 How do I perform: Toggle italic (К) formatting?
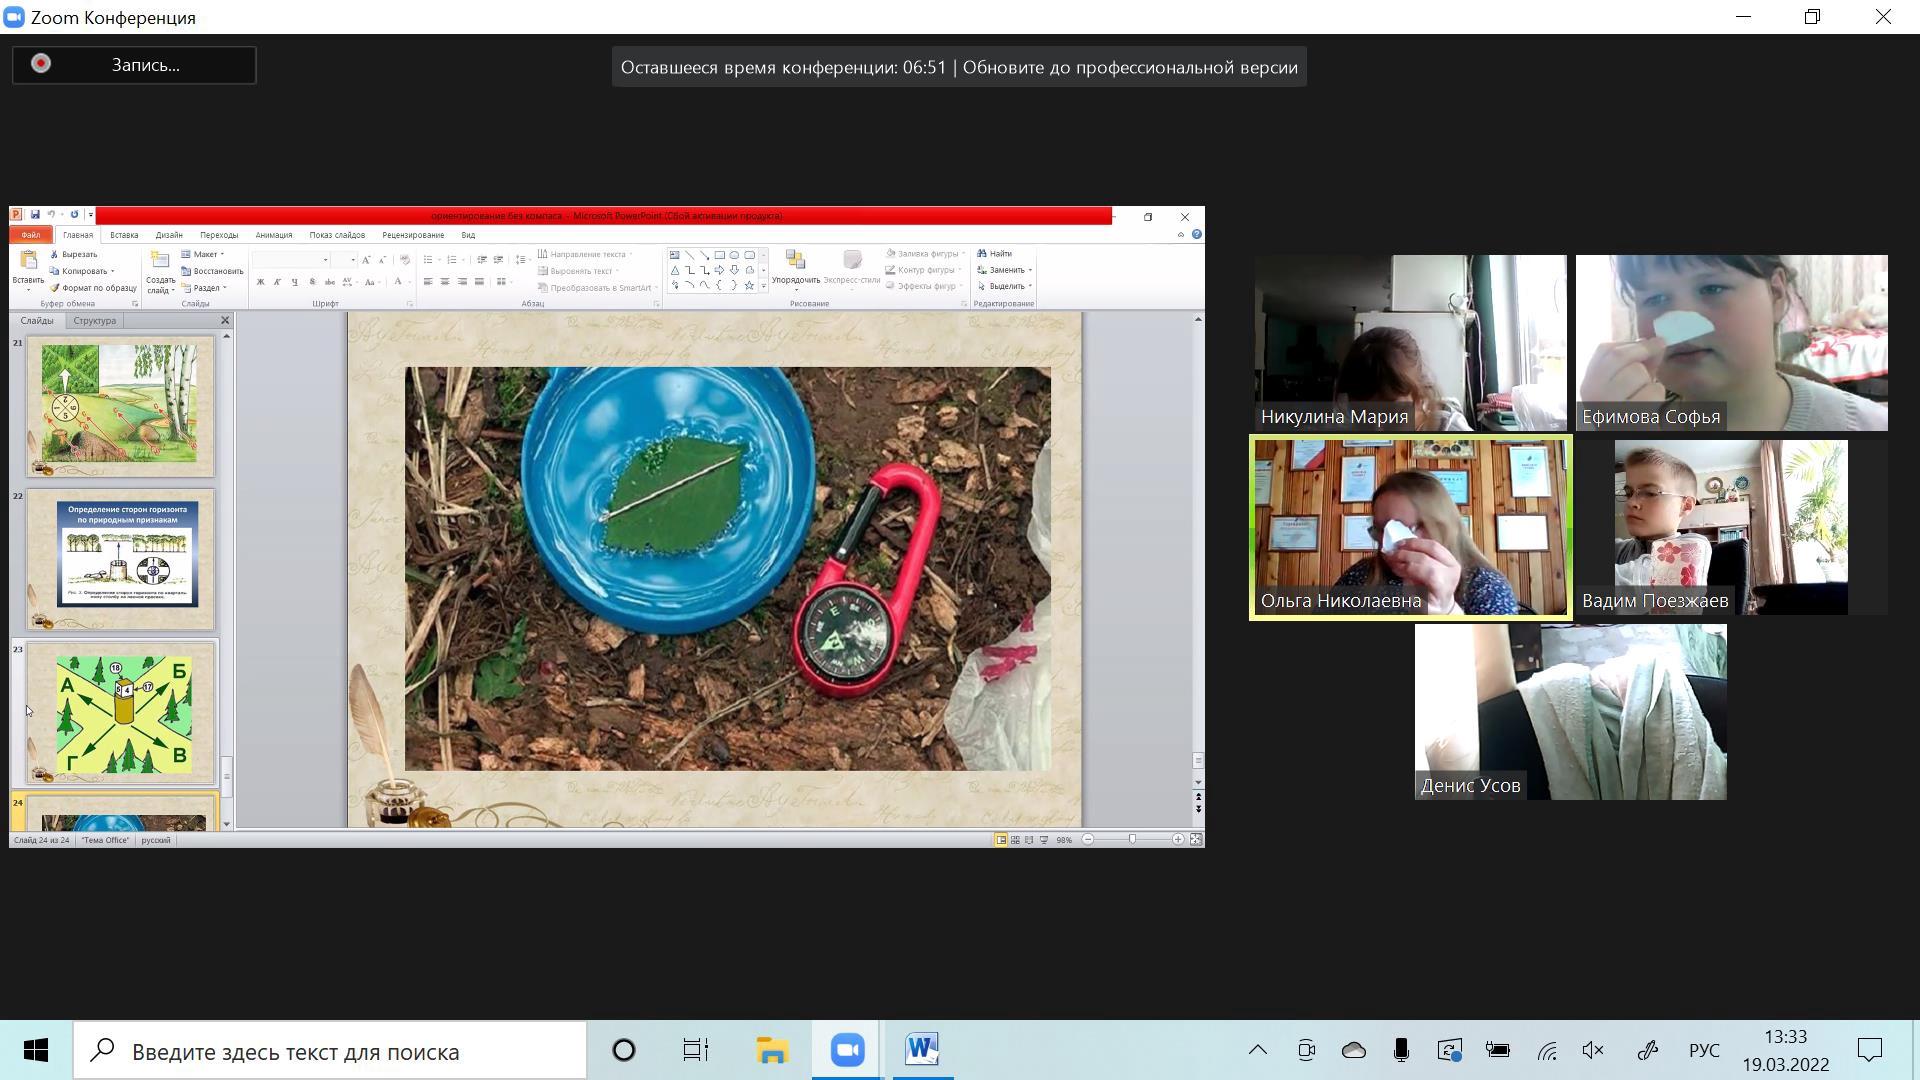click(x=278, y=282)
